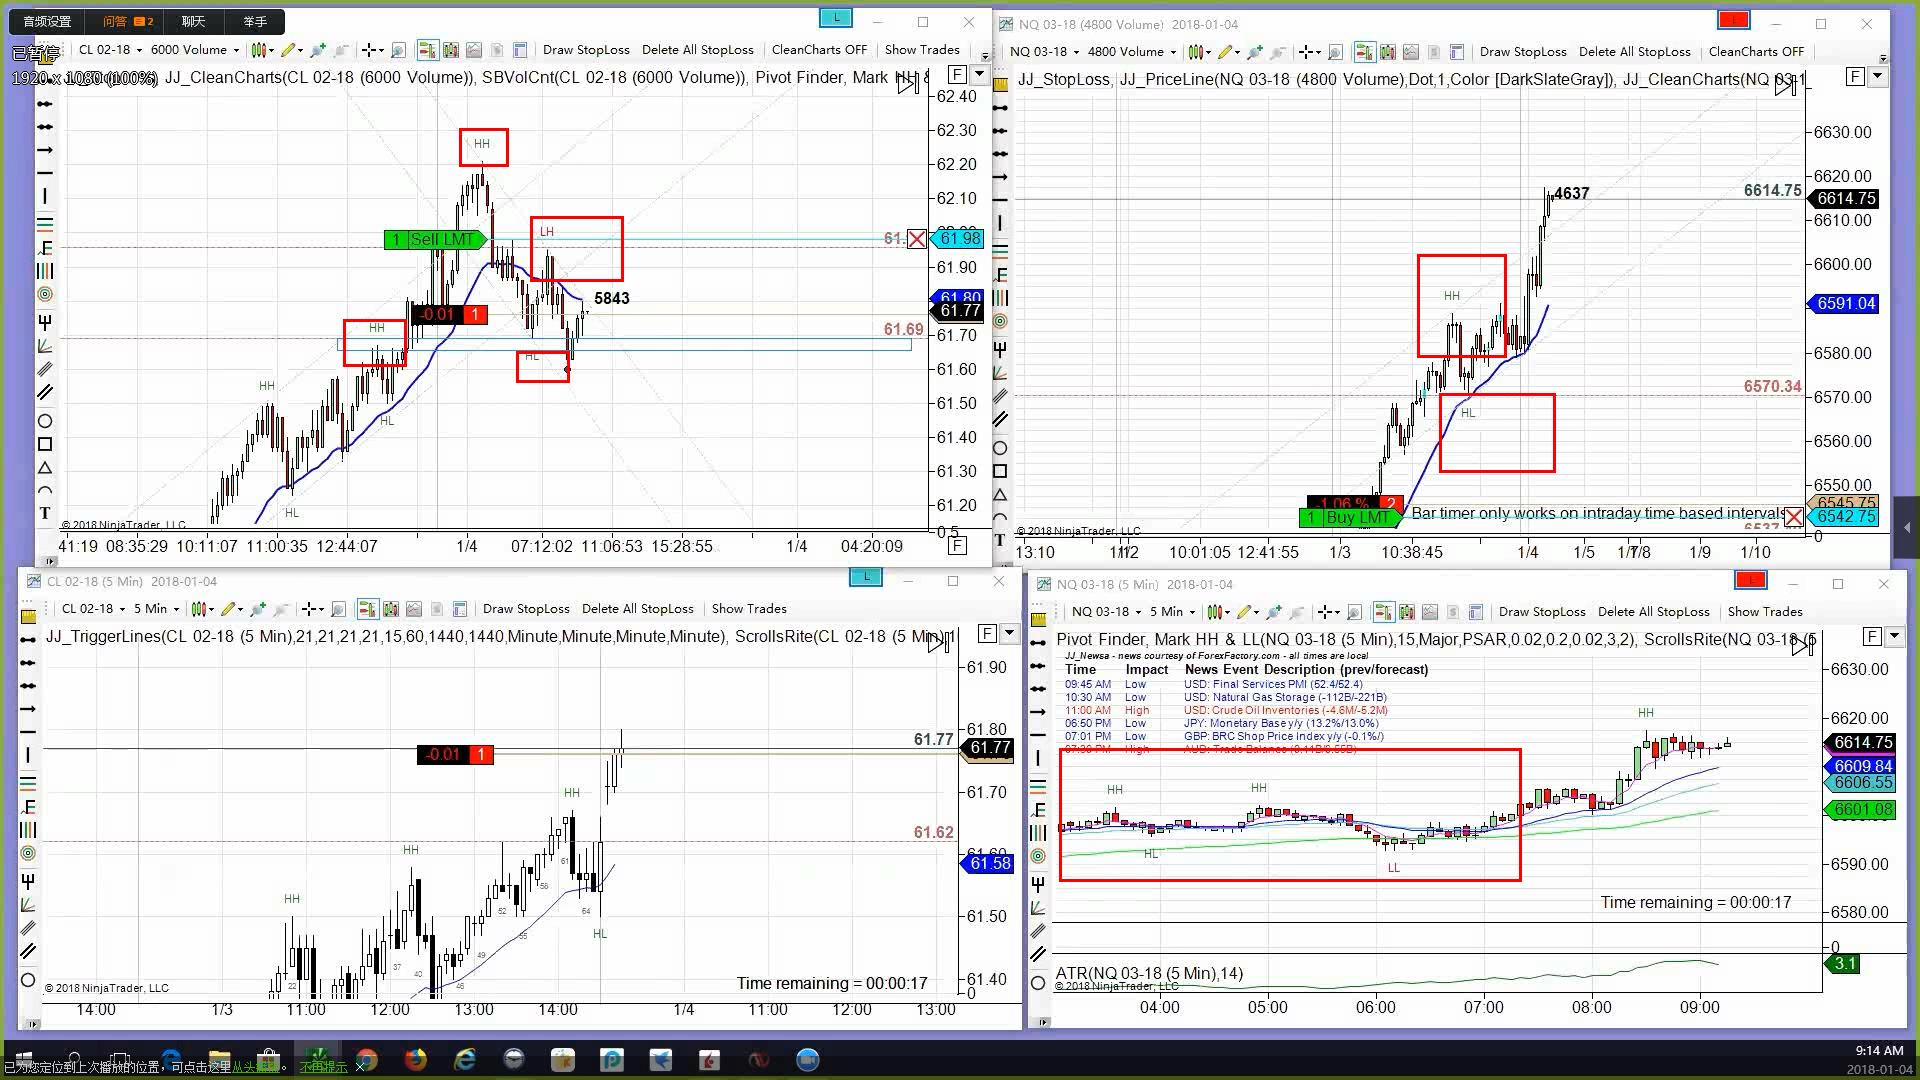Select the Triangle drawing tool in CL volume chart
Viewport: 1920px width, 1080px height.
[x=44, y=468]
